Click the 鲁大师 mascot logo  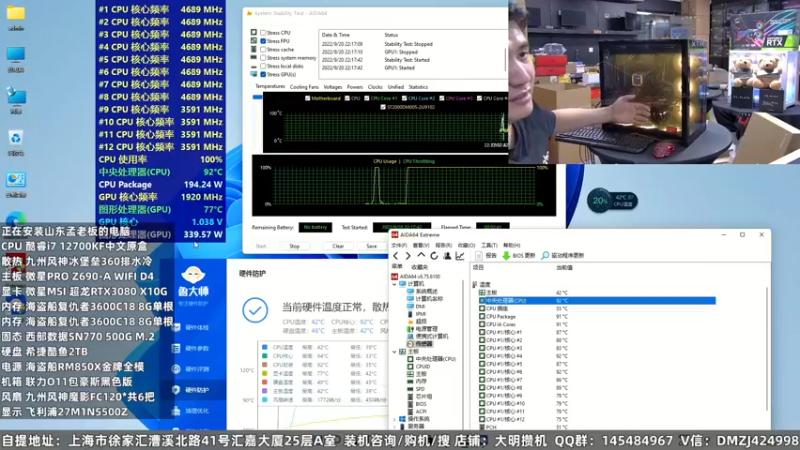pyautogui.click(x=193, y=276)
